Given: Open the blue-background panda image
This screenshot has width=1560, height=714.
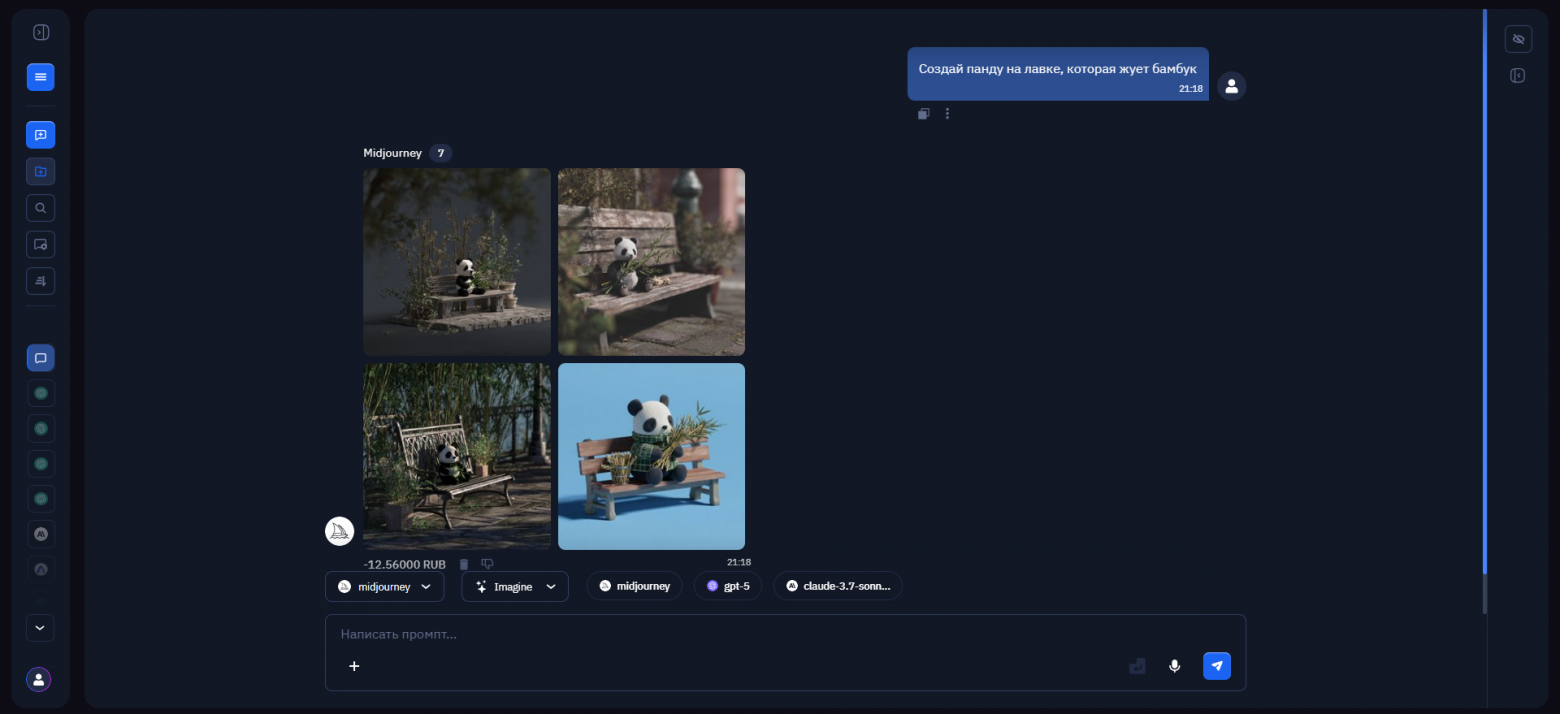Looking at the screenshot, I should [651, 456].
